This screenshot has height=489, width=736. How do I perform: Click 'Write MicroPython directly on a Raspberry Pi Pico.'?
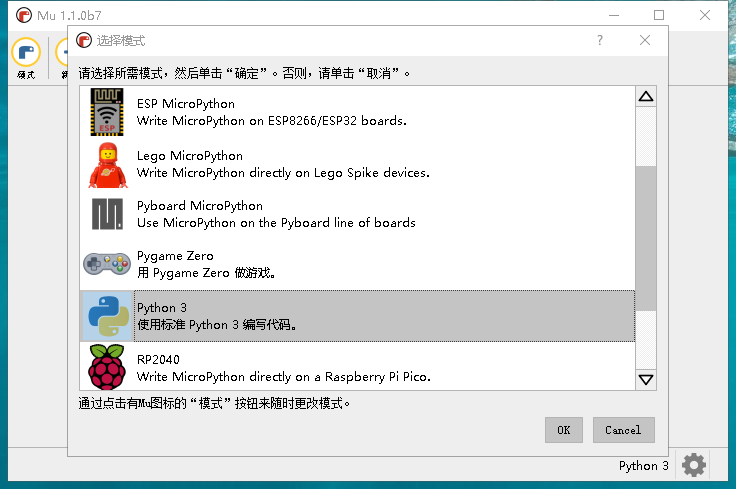284,377
